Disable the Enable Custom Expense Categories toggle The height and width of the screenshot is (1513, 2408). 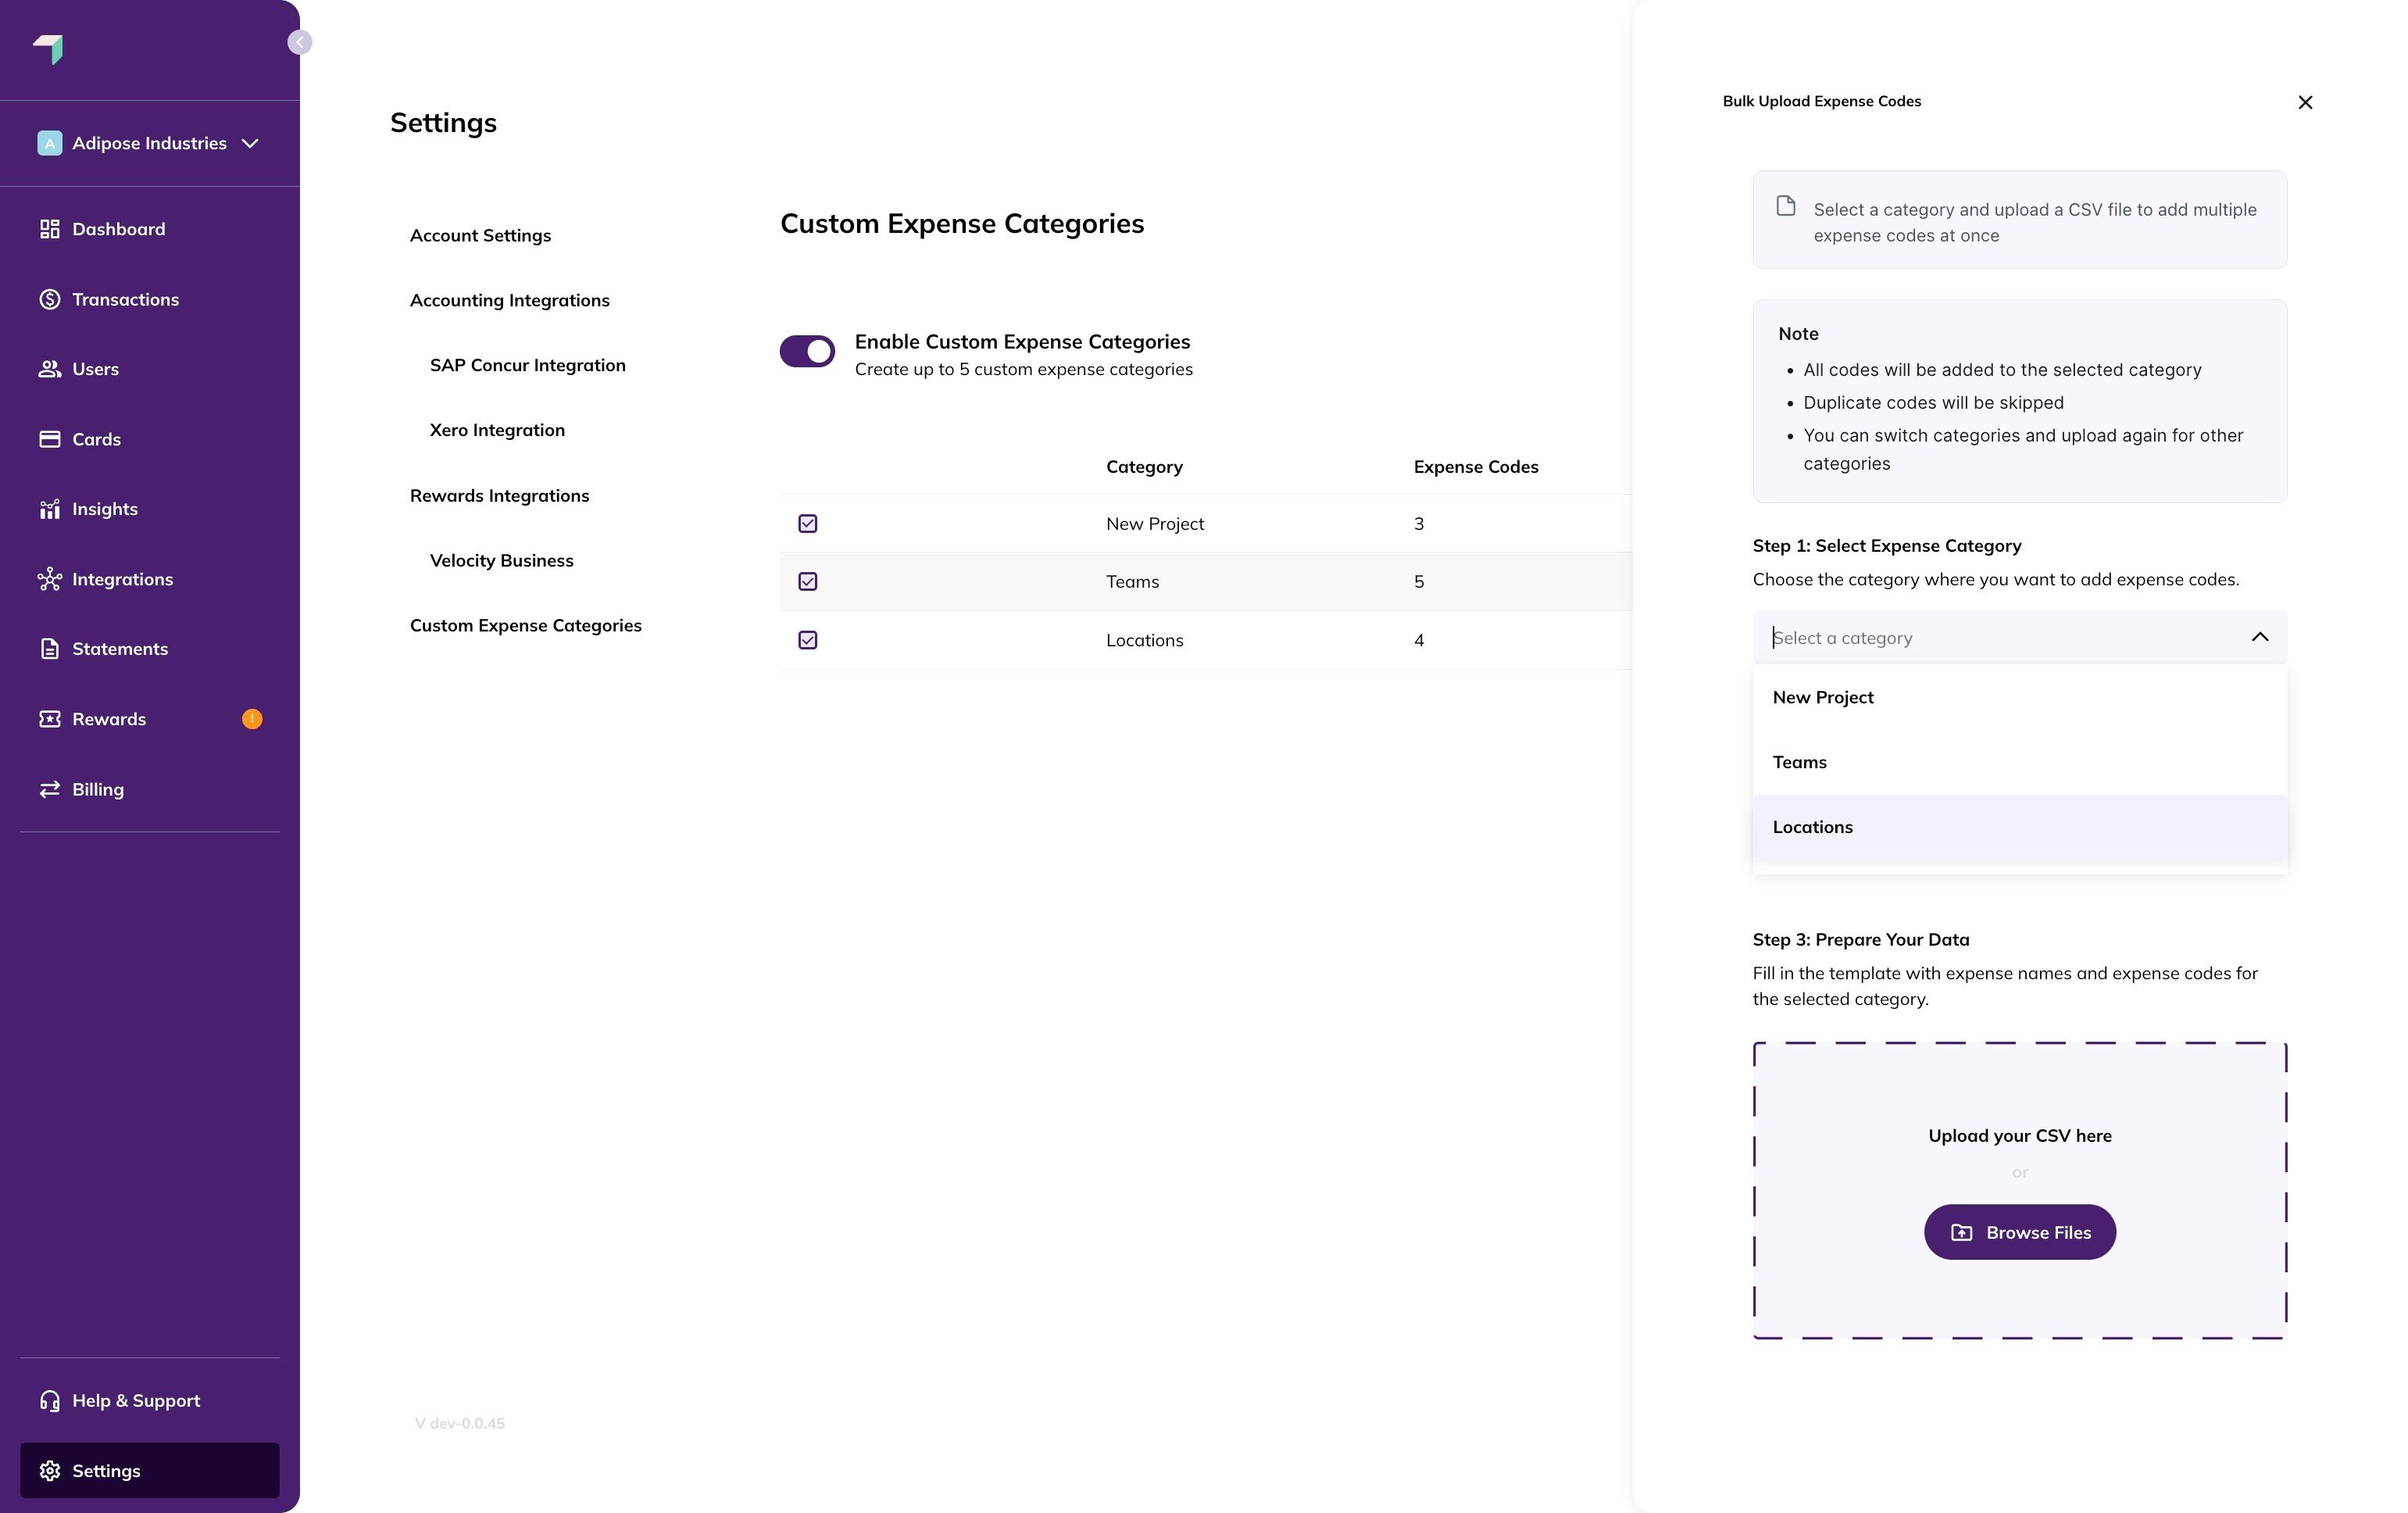coord(807,351)
